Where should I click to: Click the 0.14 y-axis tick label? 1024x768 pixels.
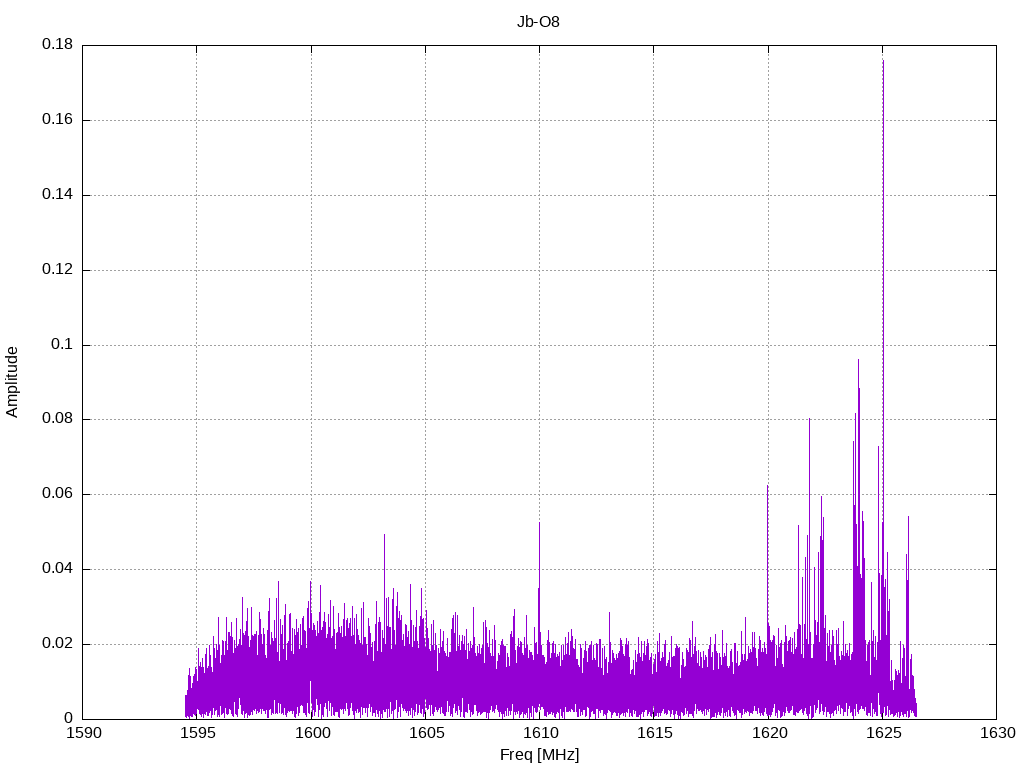[57, 195]
